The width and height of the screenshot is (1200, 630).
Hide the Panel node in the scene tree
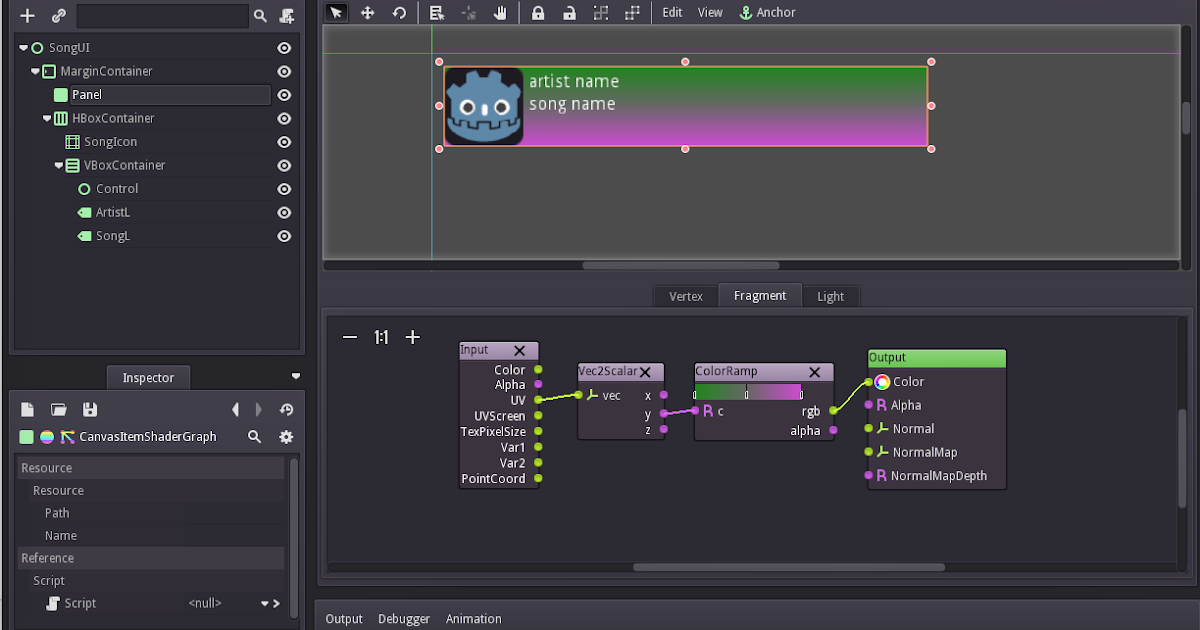click(284, 94)
